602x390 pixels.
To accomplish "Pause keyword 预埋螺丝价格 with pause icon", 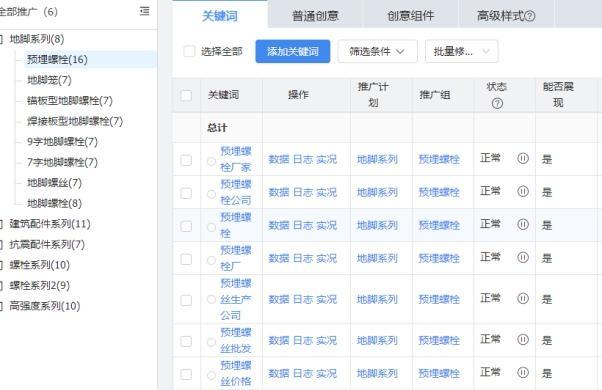I will [x=523, y=372].
